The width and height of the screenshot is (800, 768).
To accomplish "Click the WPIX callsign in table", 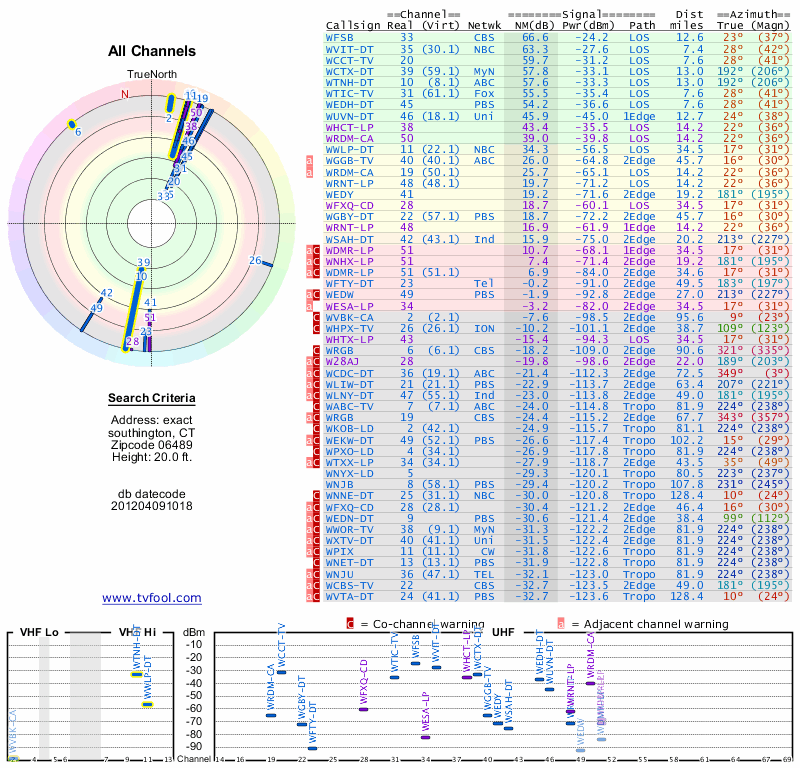I will 339,552.
